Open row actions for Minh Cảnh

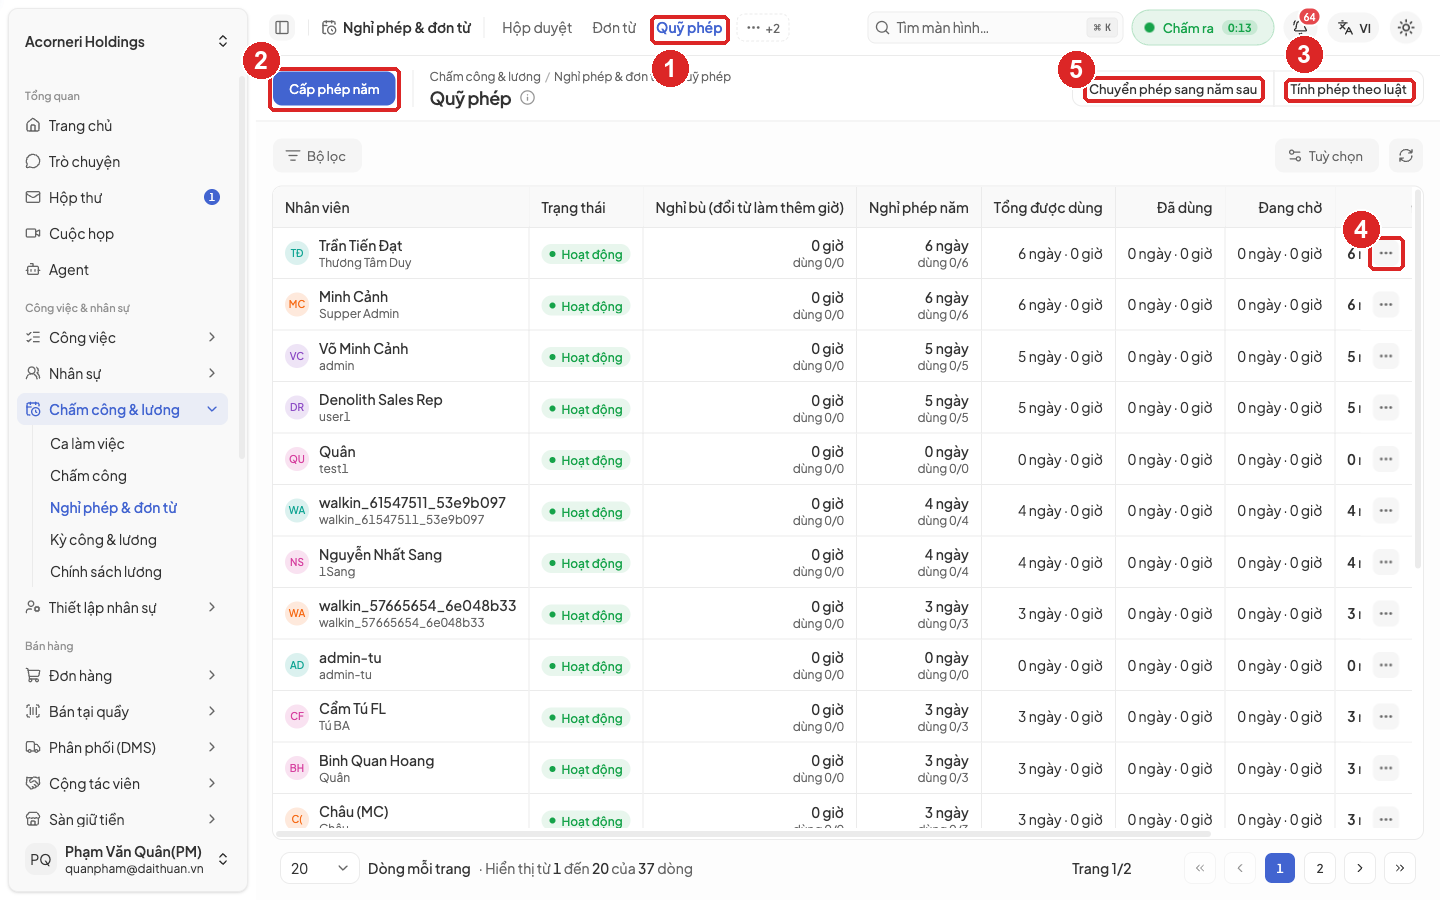click(x=1386, y=305)
